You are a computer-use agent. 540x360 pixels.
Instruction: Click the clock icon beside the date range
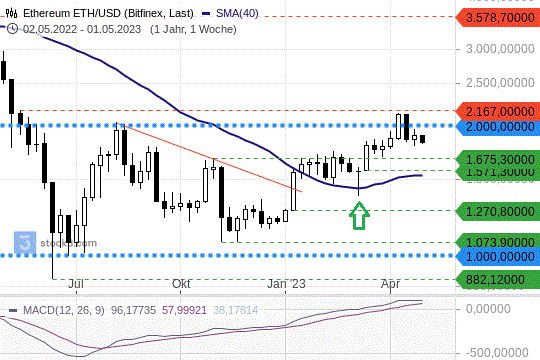[x=12, y=29]
